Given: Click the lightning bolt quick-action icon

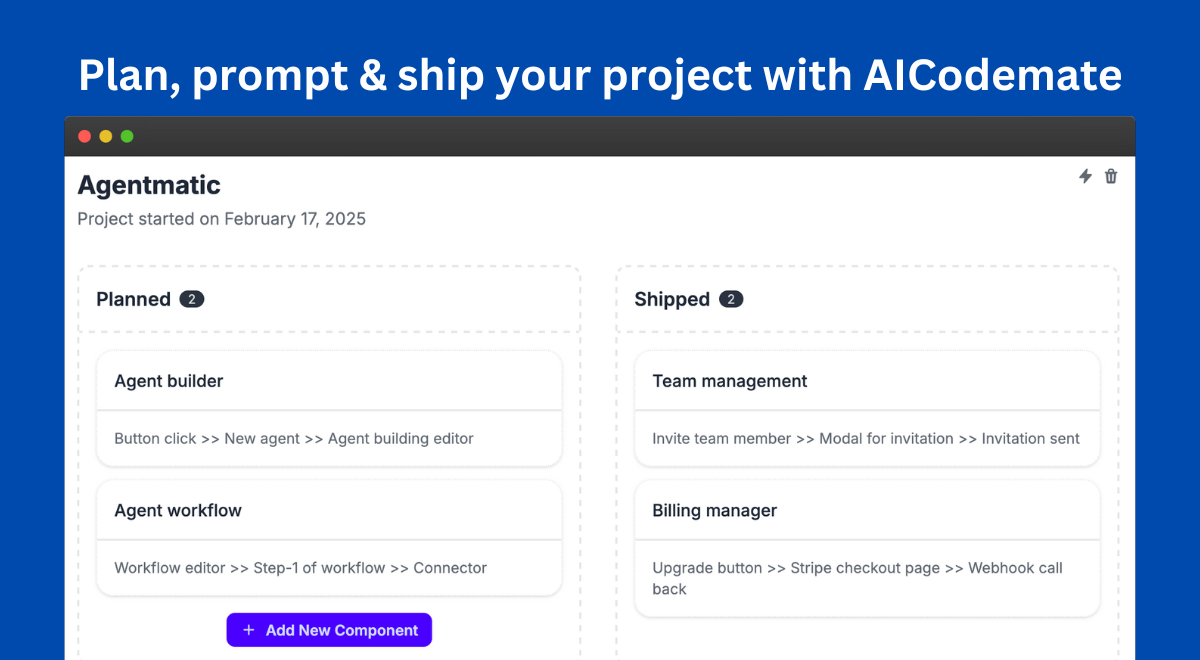Looking at the screenshot, I should pyautogui.click(x=1085, y=176).
